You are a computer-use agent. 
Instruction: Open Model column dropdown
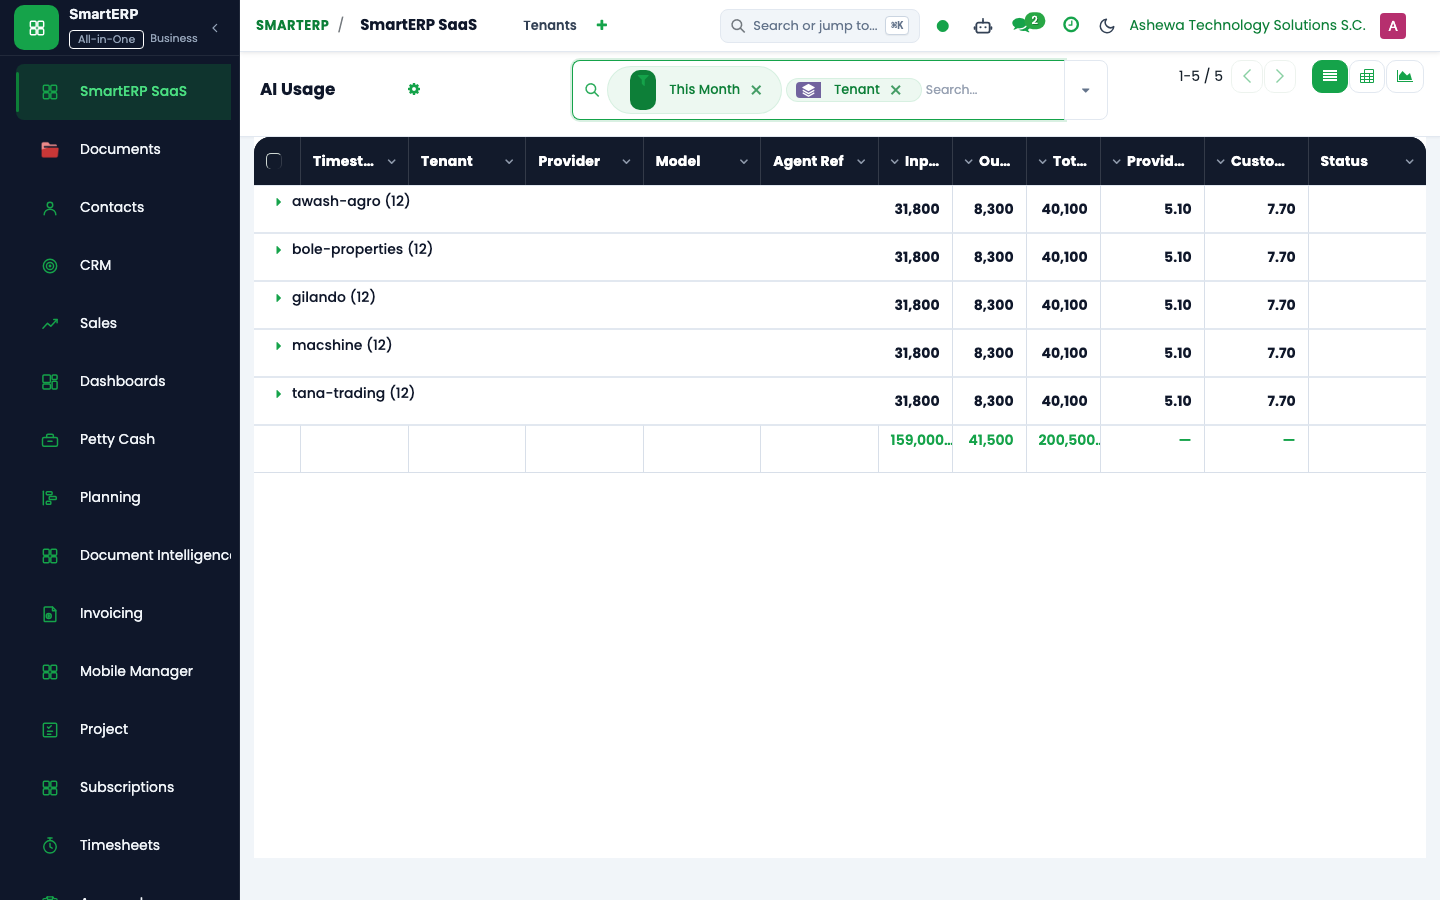point(744,162)
